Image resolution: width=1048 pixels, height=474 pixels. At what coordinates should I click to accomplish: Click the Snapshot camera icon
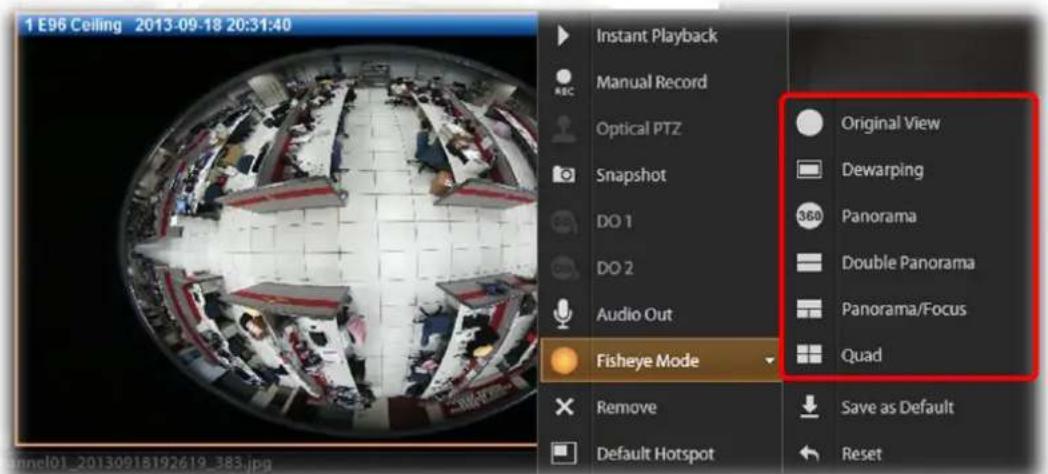[563, 175]
